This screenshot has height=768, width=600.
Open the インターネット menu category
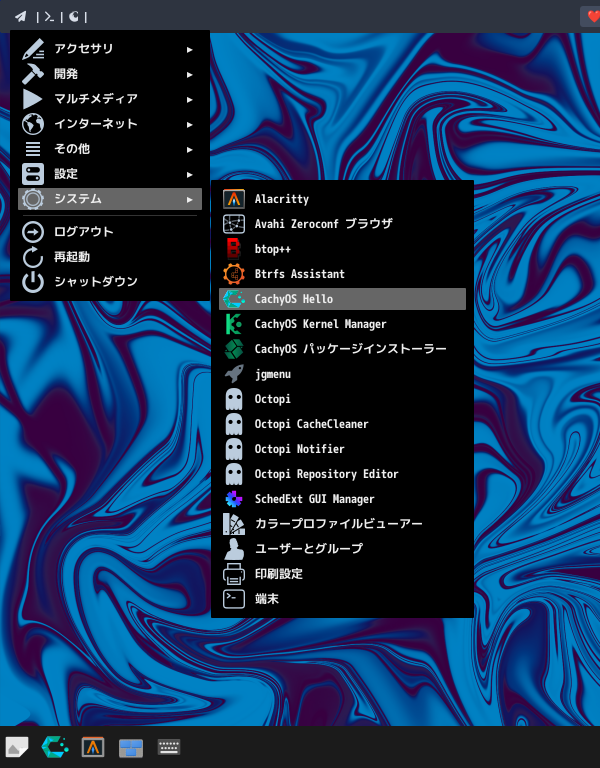tap(110, 124)
